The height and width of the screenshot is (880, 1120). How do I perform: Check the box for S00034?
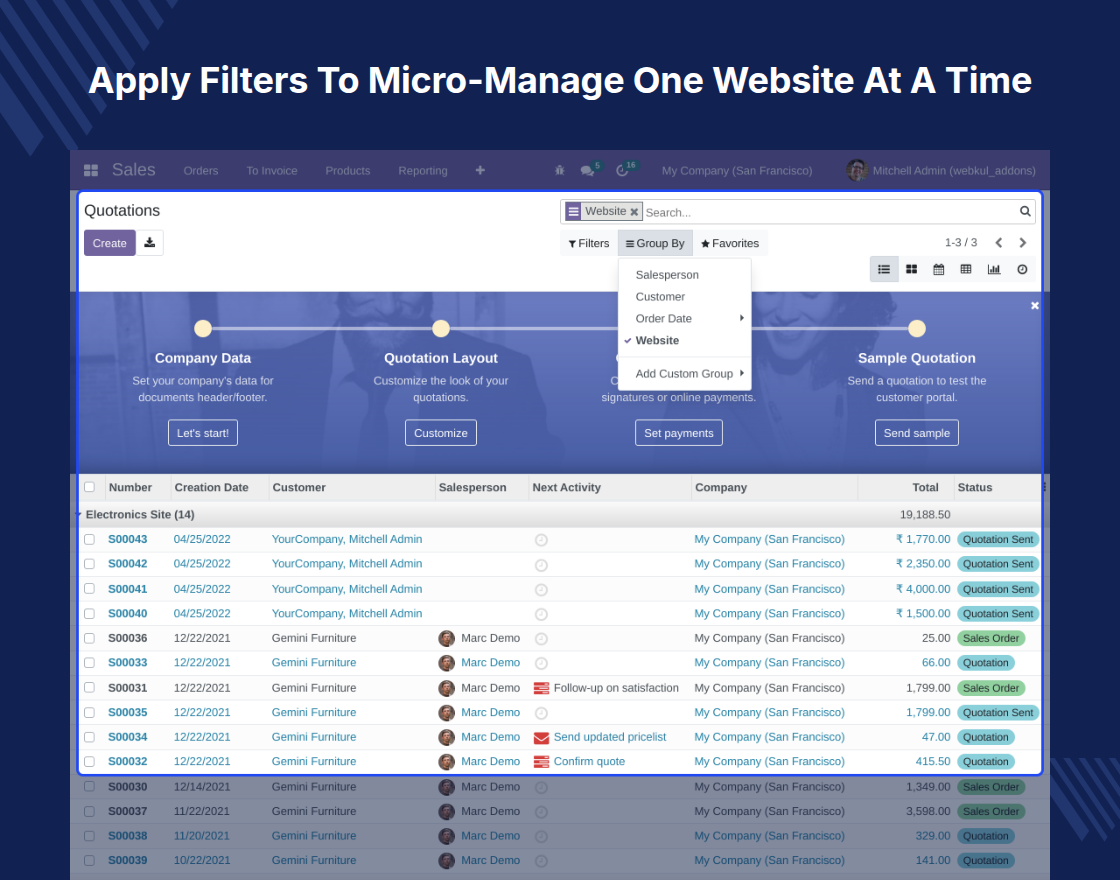click(x=89, y=736)
